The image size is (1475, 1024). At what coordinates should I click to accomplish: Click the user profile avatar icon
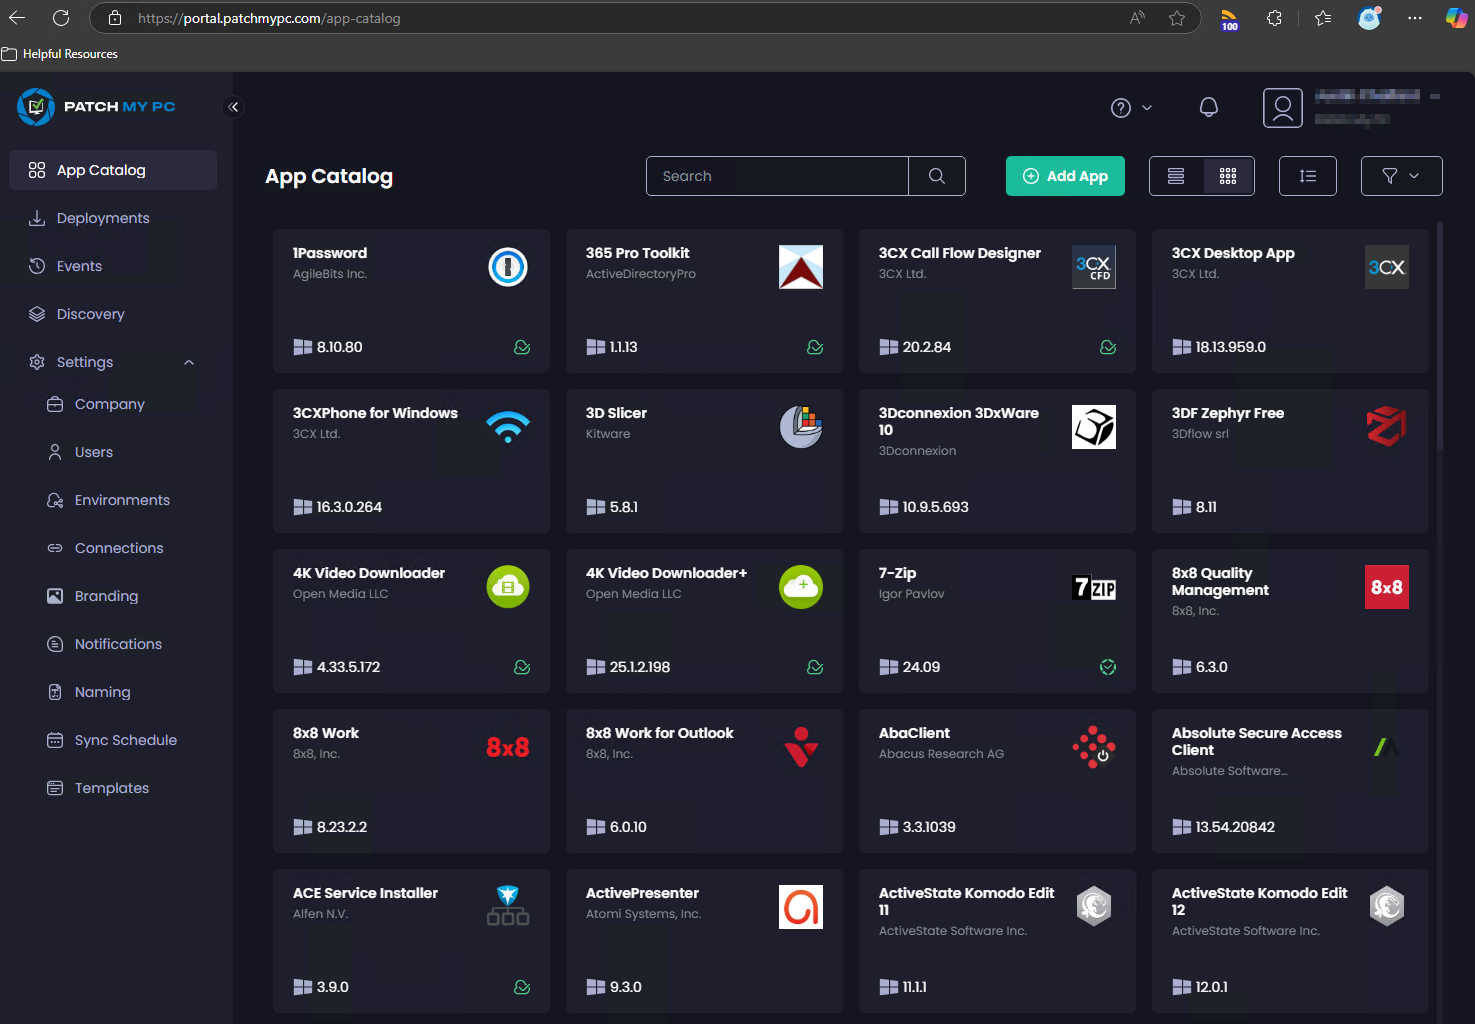click(1282, 107)
